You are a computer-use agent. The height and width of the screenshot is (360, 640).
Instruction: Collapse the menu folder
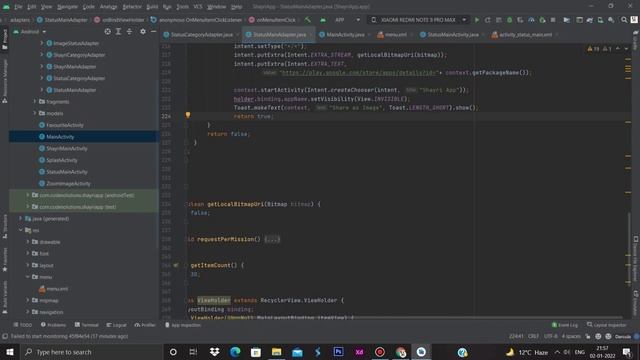28,277
